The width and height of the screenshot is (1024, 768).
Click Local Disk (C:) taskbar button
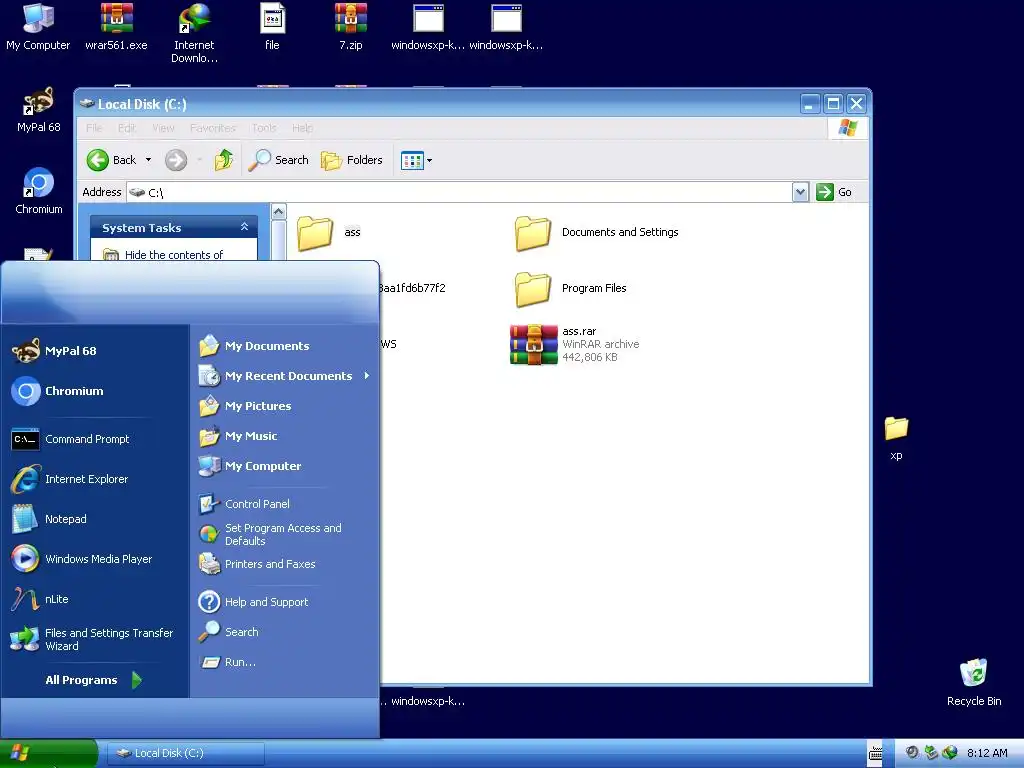pyautogui.click(x=184, y=753)
